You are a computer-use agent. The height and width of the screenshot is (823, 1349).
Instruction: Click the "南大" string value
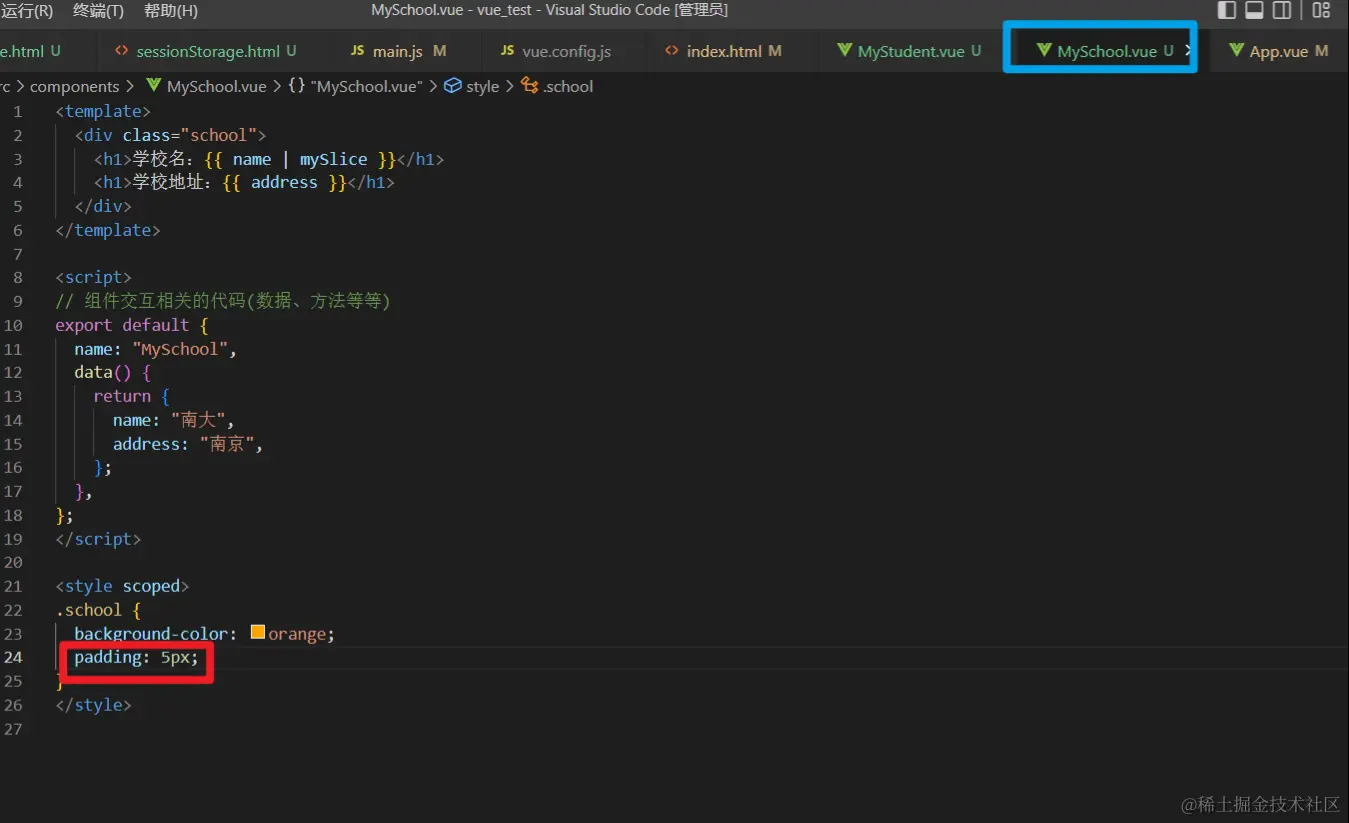point(199,420)
